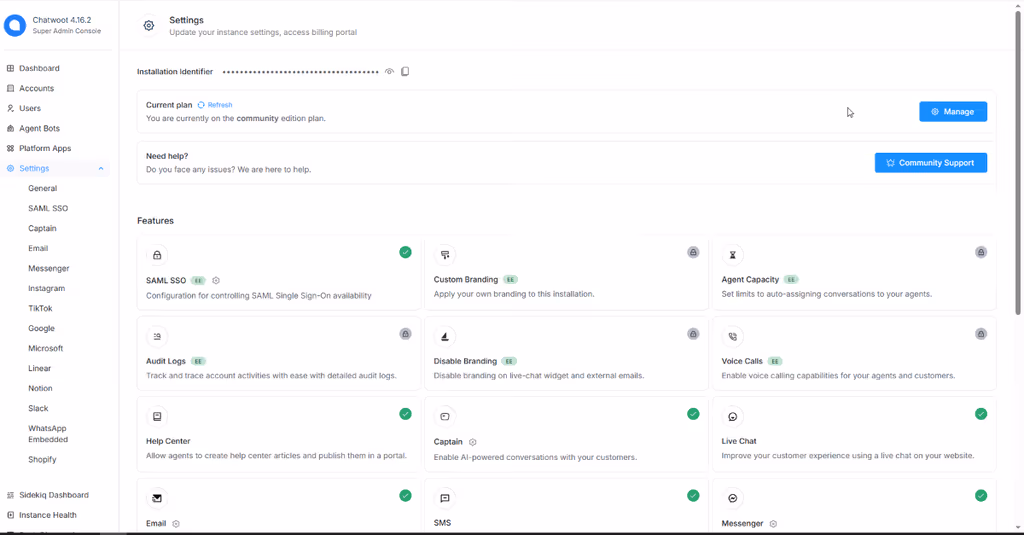Open Google settings submenu
Screen dimensions: 1024x535
[x=41, y=329]
